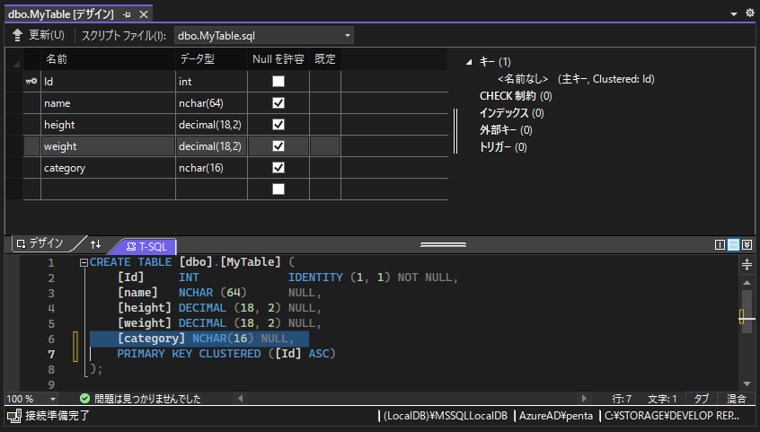Click the editor scrollbar down arrow
Screen dimensions: 760x432
tap(747, 384)
